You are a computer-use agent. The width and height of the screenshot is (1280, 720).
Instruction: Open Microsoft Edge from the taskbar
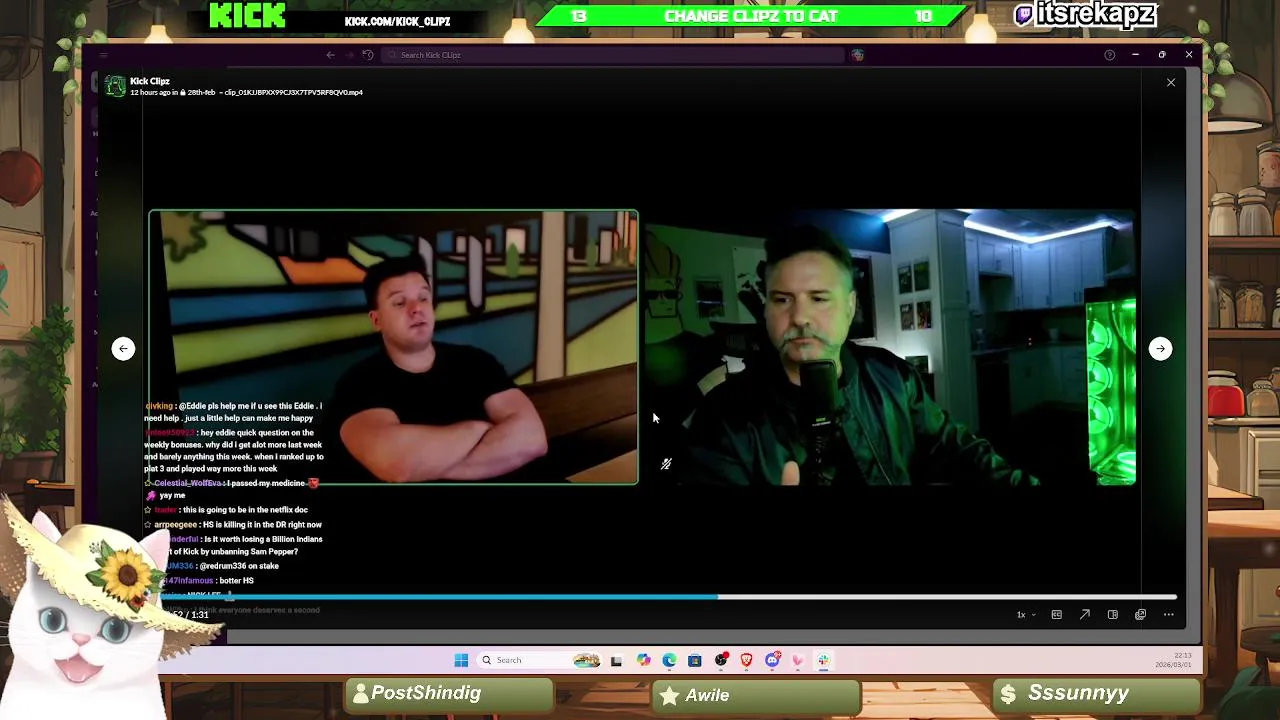click(669, 660)
